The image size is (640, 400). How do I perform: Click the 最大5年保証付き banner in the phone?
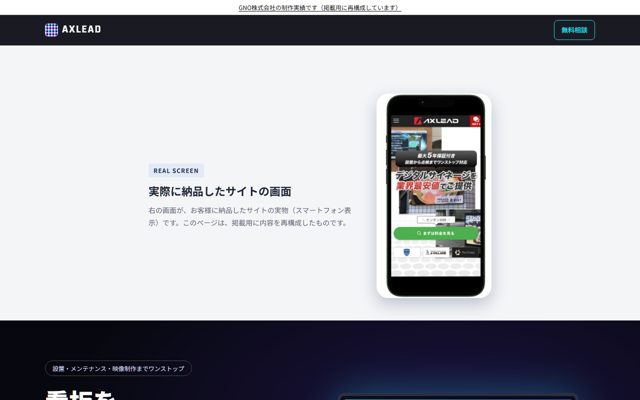pyautogui.click(x=436, y=159)
